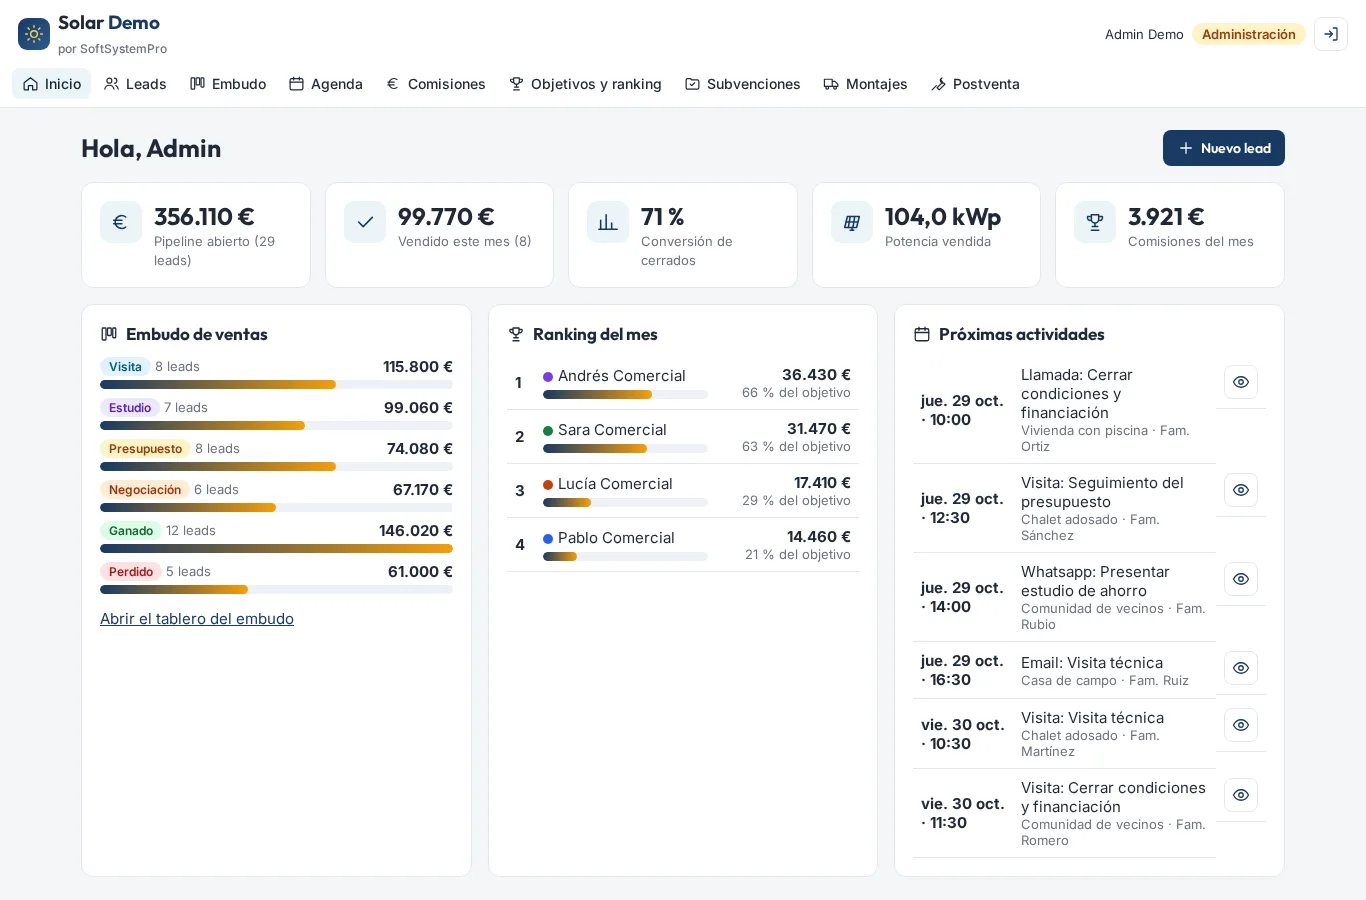Screen dimensions: 1366x900
Task: Open the Embudo section
Action: point(228,84)
